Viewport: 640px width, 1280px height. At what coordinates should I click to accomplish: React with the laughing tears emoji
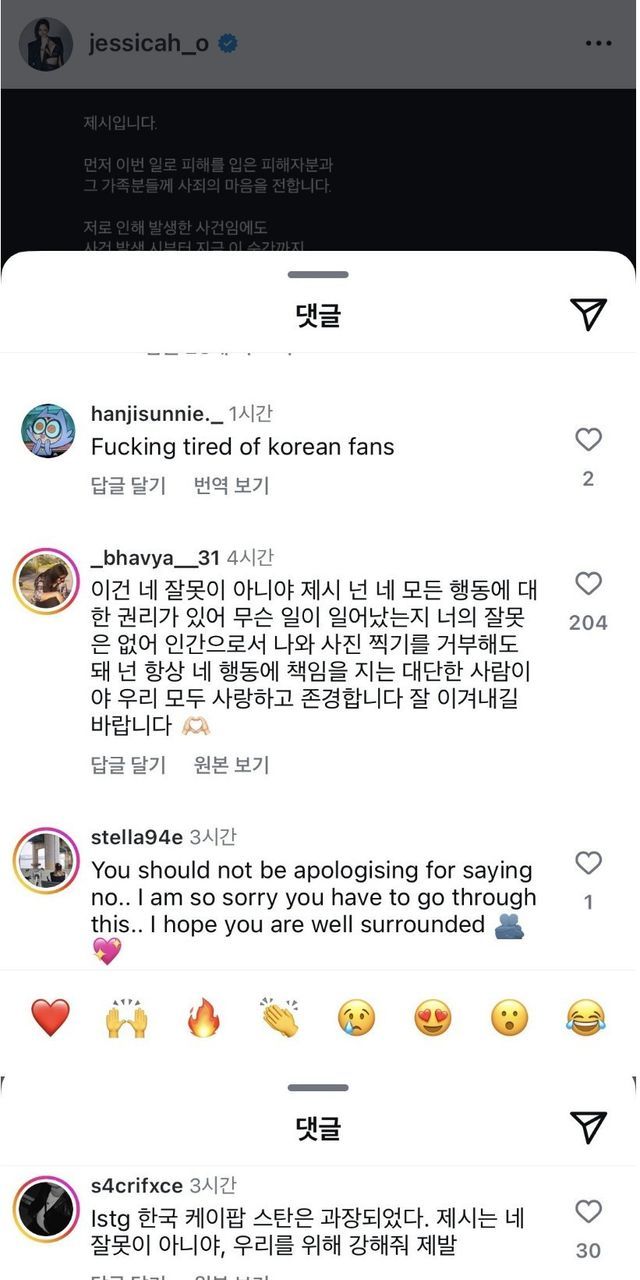click(587, 1018)
